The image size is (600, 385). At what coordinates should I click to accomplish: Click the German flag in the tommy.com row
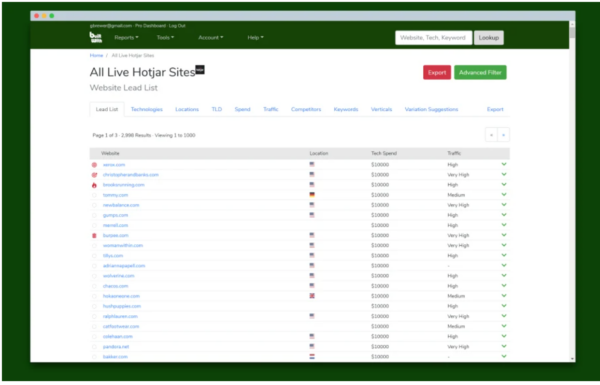pyautogui.click(x=312, y=194)
